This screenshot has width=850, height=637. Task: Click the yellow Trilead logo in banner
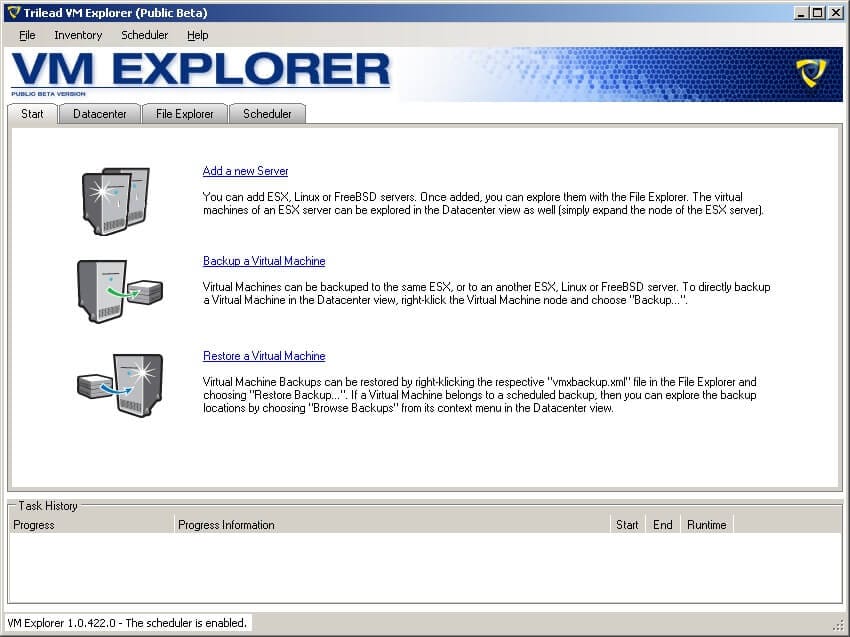click(x=811, y=73)
